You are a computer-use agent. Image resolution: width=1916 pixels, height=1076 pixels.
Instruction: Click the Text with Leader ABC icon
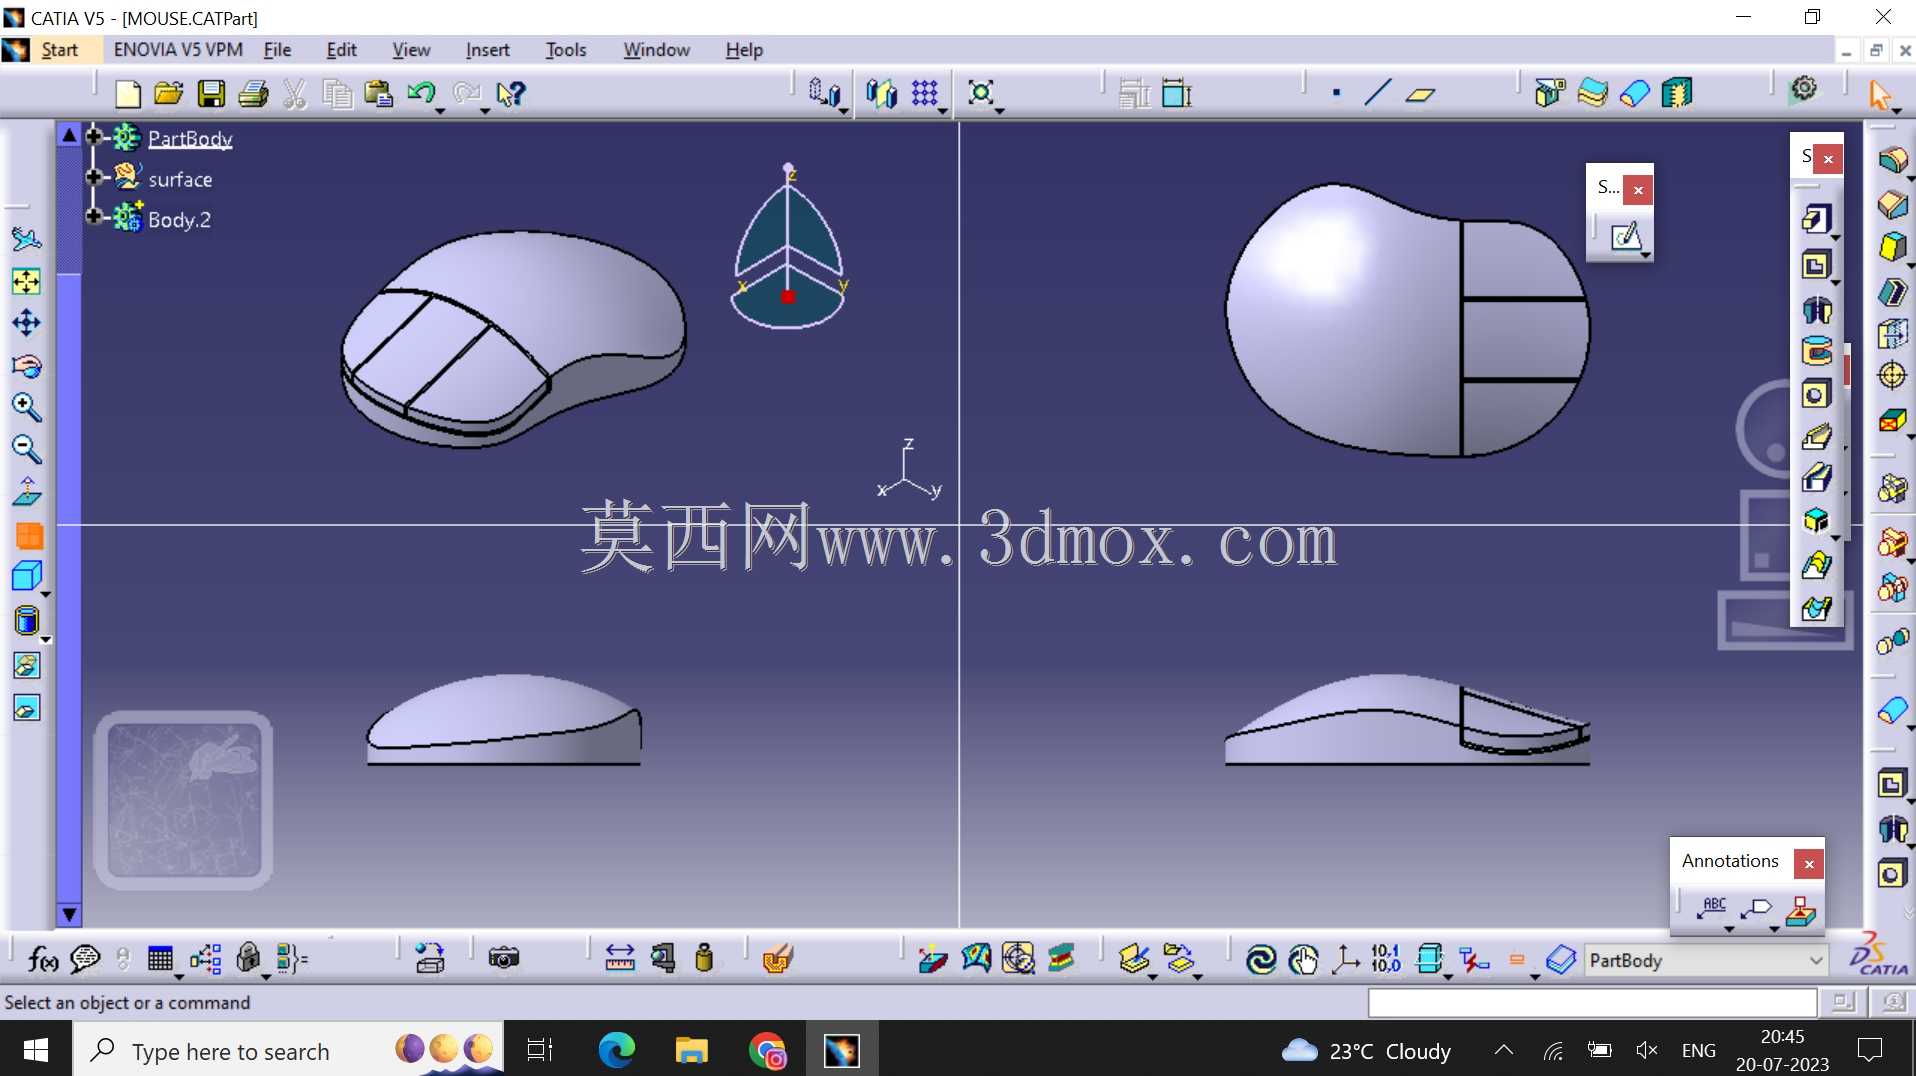pos(1713,907)
